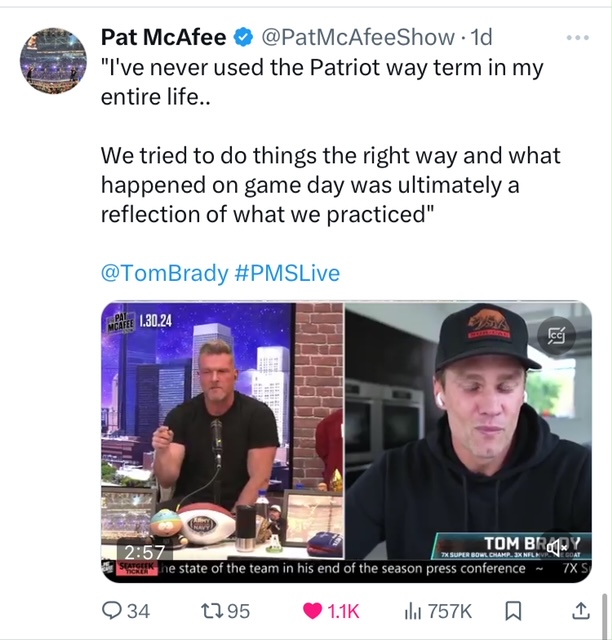The image size is (612, 640).
Task: Open the share upload icon
Action: click(x=581, y=611)
